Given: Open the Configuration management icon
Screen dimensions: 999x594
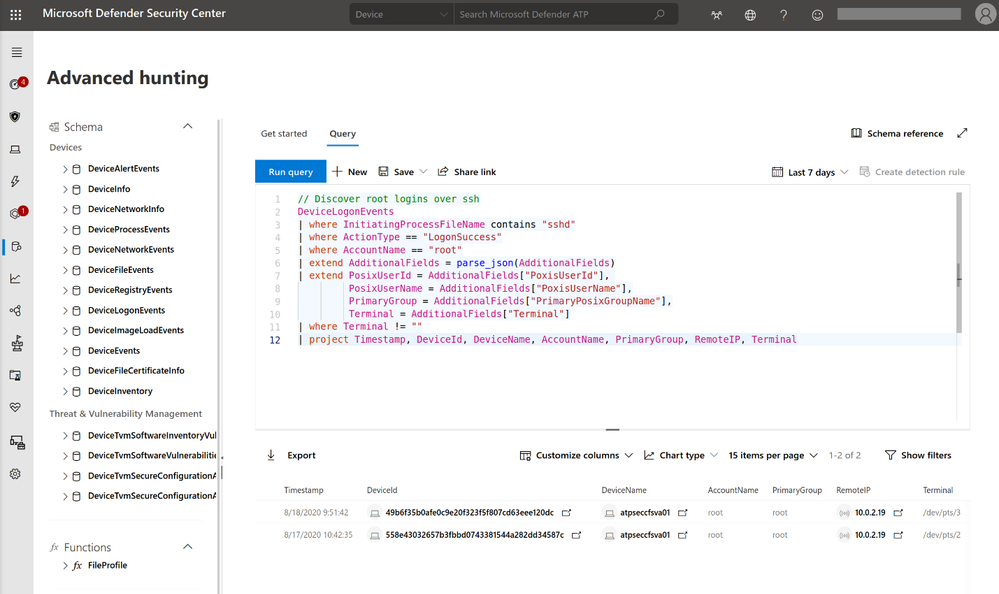Looking at the screenshot, I should pos(17,442).
